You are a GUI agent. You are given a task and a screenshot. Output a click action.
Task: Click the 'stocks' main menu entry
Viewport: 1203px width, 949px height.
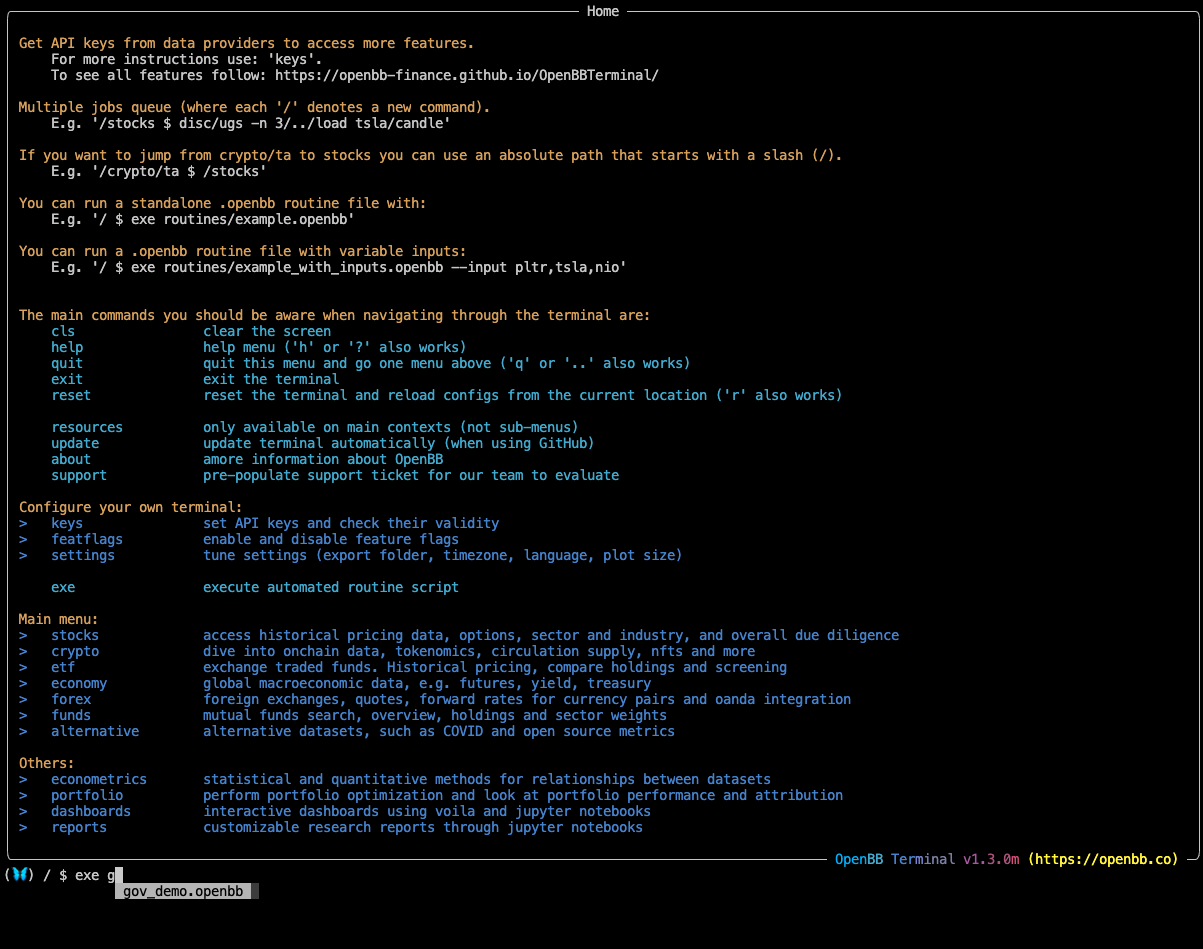75,635
